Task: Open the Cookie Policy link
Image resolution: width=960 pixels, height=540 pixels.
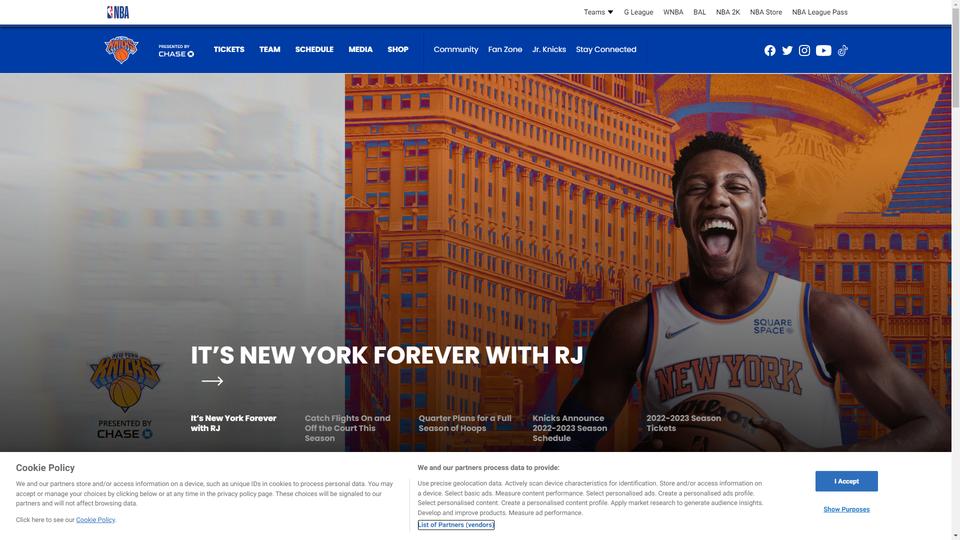Action: click(96, 520)
